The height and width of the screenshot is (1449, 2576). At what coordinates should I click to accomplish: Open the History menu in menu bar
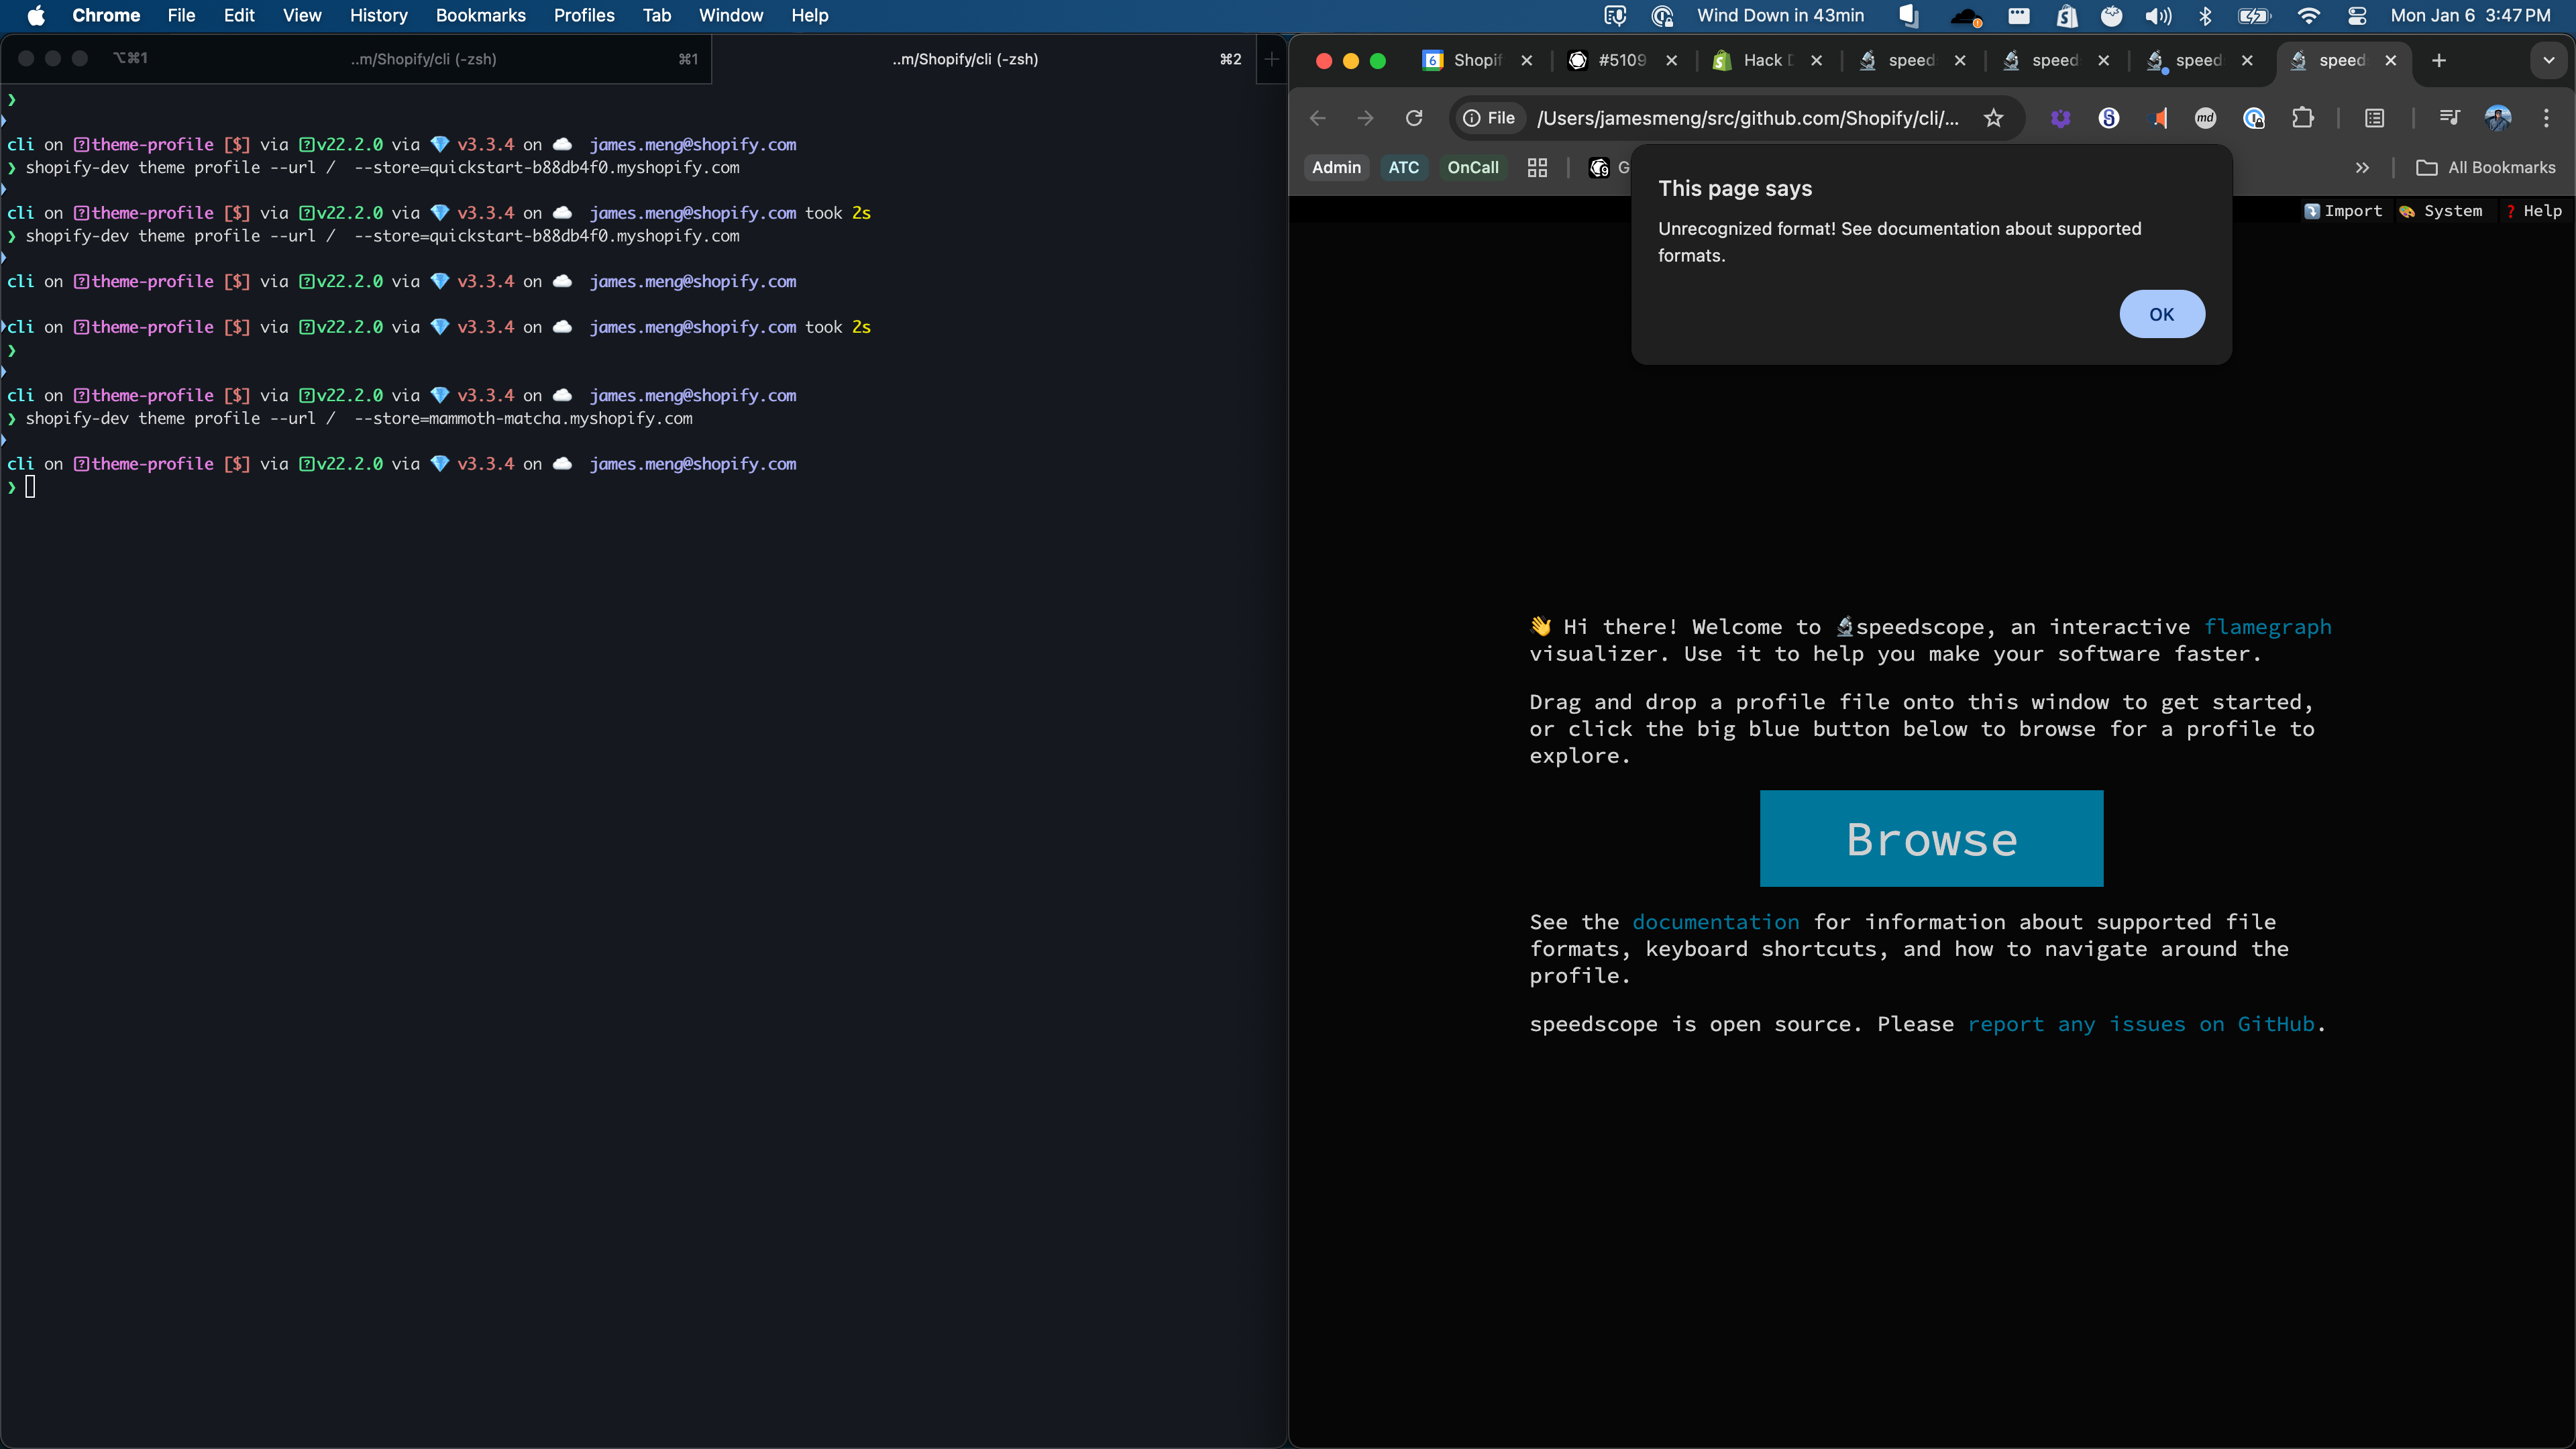tap(378, 15)
